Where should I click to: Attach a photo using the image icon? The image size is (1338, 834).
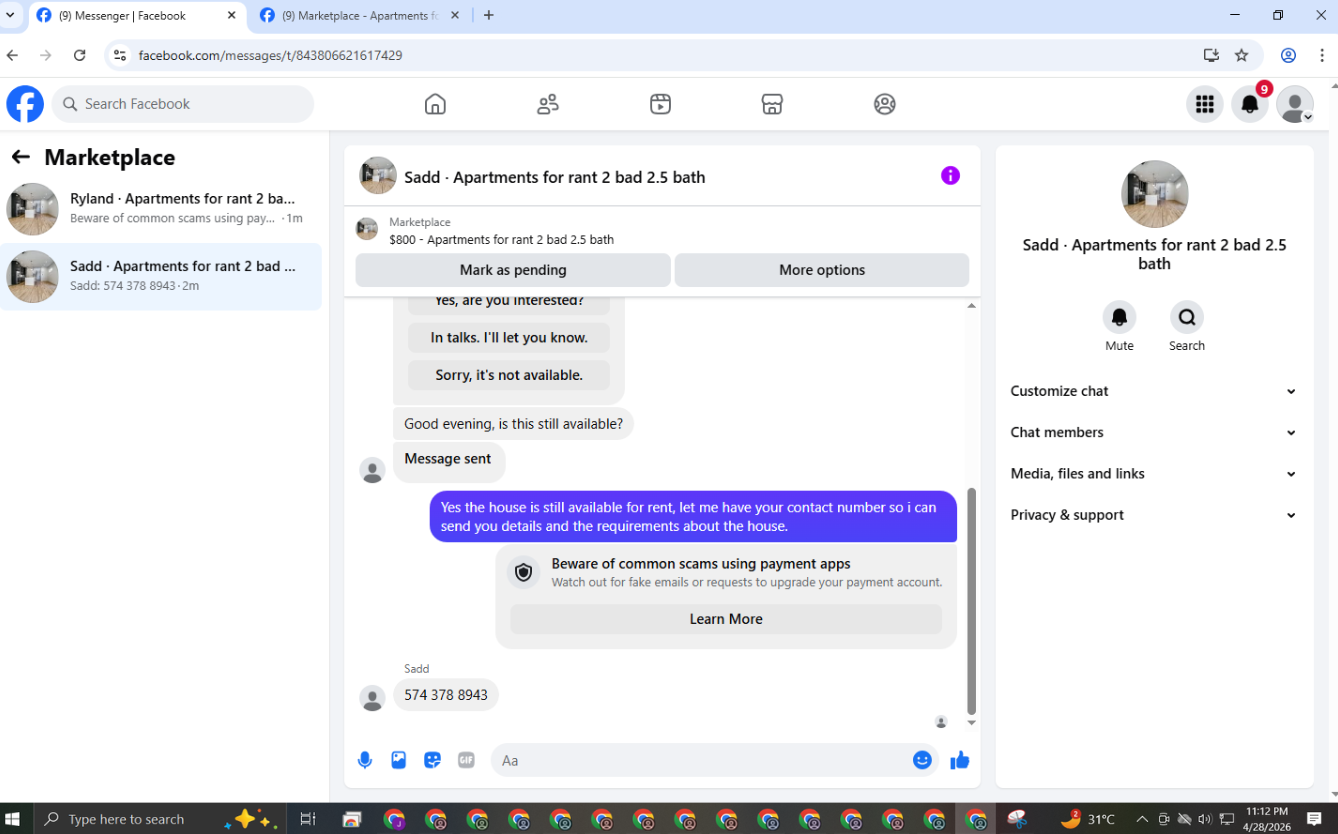point(399,760)
